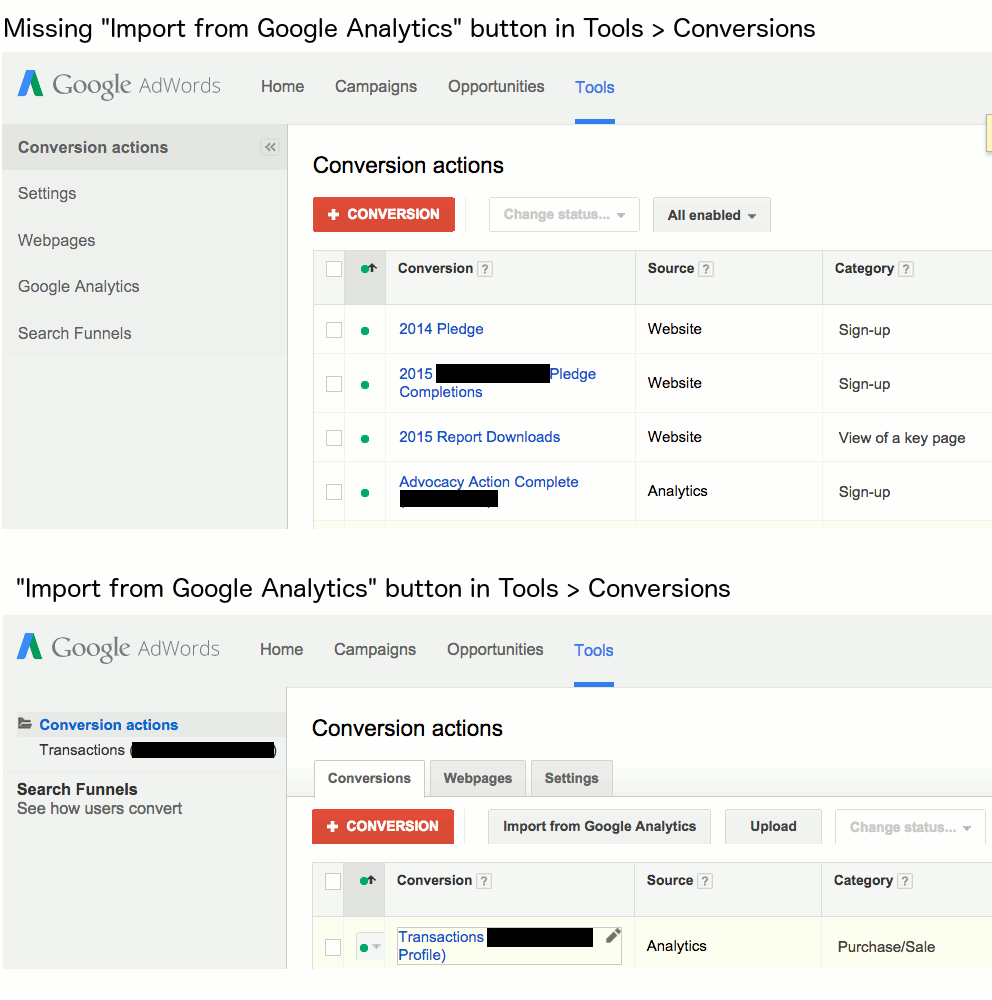
Task: Click the status dot for 2015 Report Downloads
Action: tap(365, 439)
